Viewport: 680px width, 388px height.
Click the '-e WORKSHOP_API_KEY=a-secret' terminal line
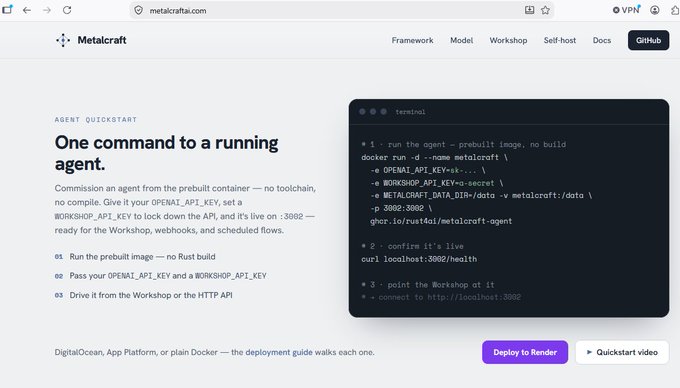(436, 183)
